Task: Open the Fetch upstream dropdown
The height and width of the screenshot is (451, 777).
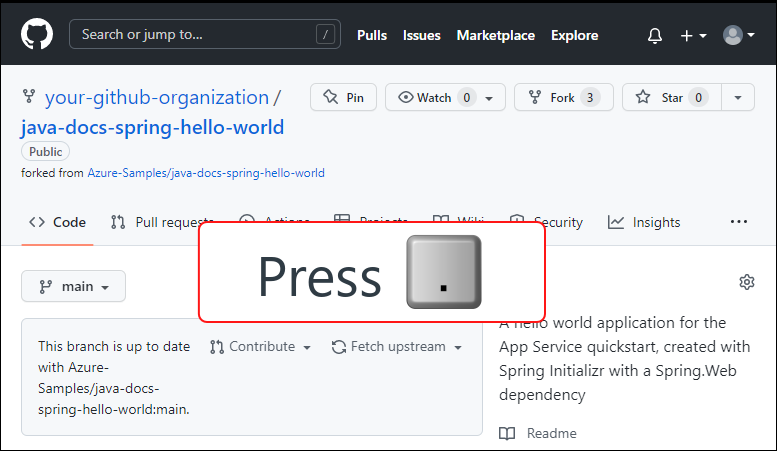Action: click(x=397, y=346)
